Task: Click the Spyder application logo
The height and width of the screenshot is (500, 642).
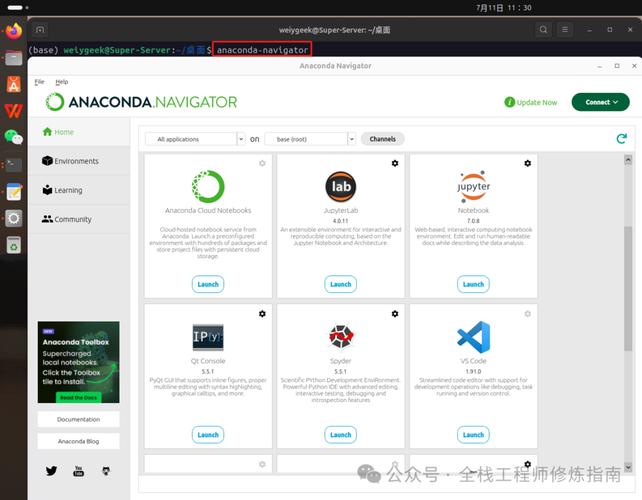Action: tap(341, 336)
